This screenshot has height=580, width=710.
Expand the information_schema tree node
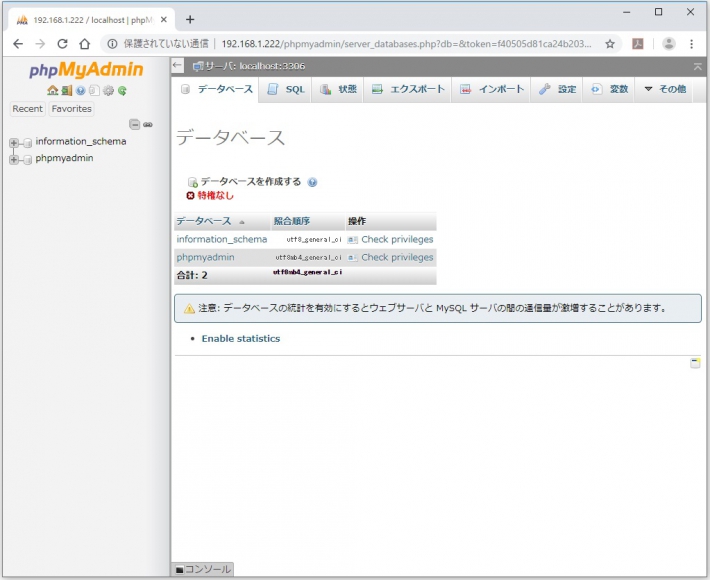pyautogui.click(x=14, y=142)
